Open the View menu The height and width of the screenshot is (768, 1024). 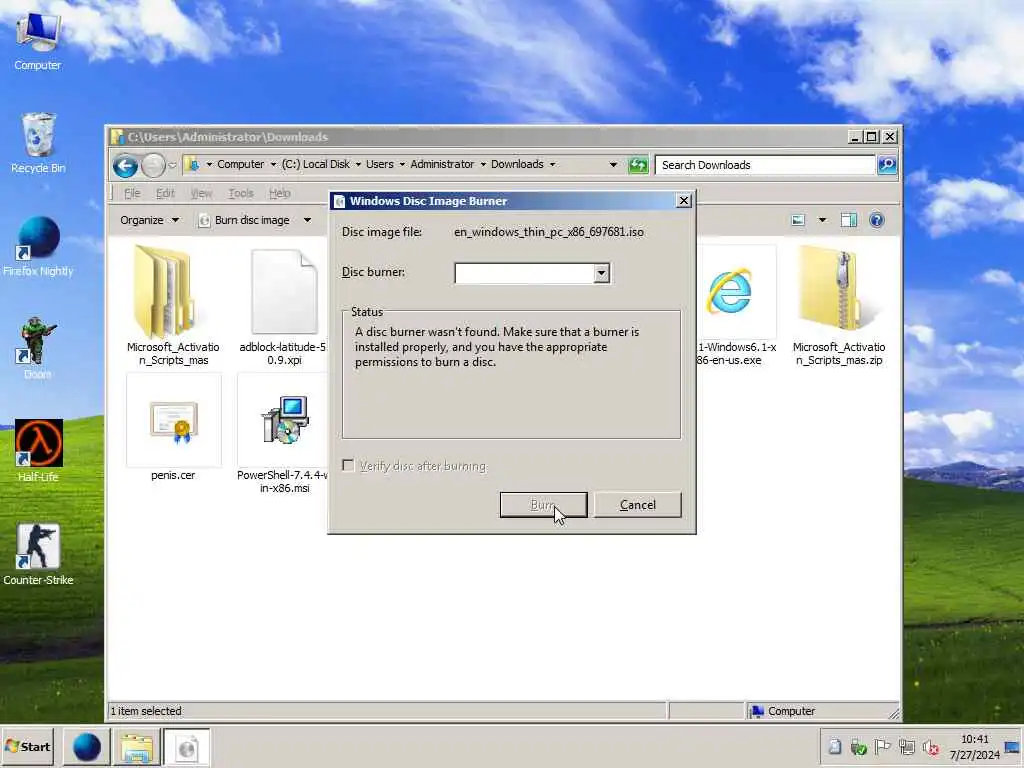point(201,193)
